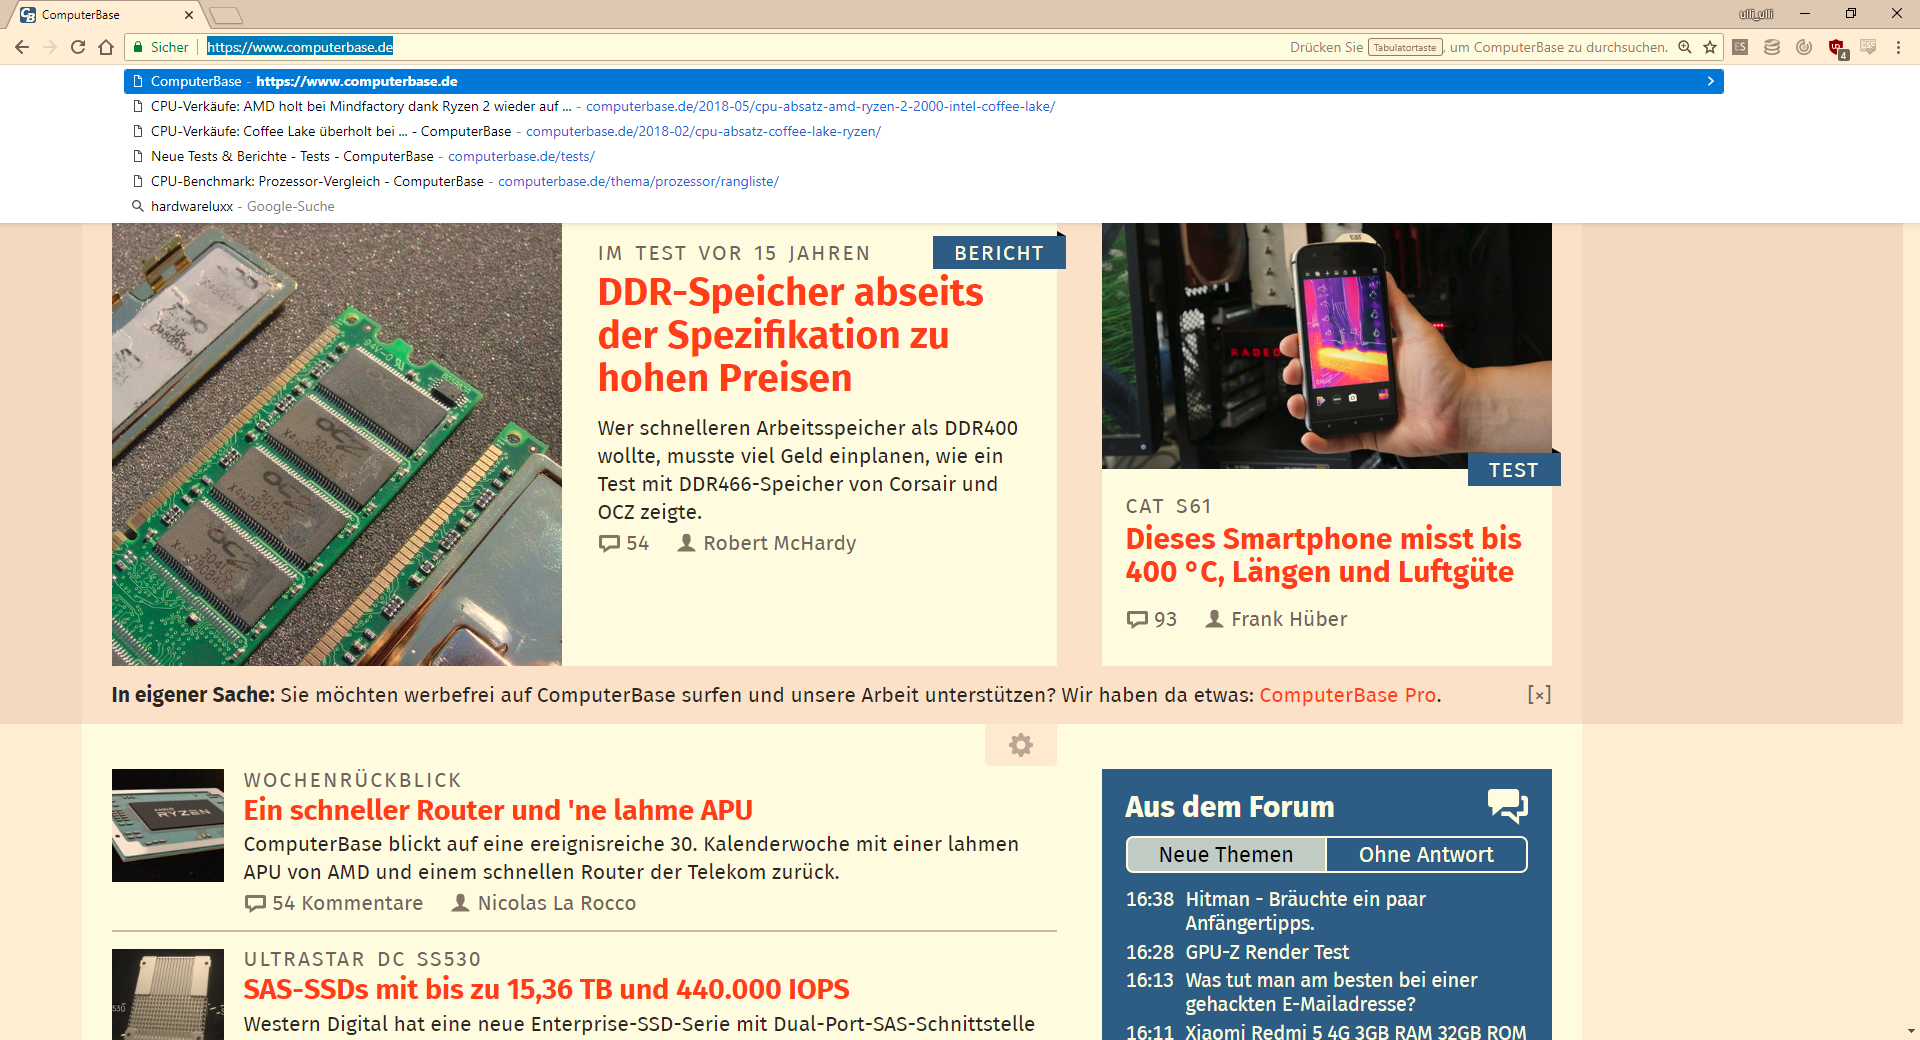
Task: Open Ein schneller Router und 'ne lahme APU
Action: tap(498, 810)
